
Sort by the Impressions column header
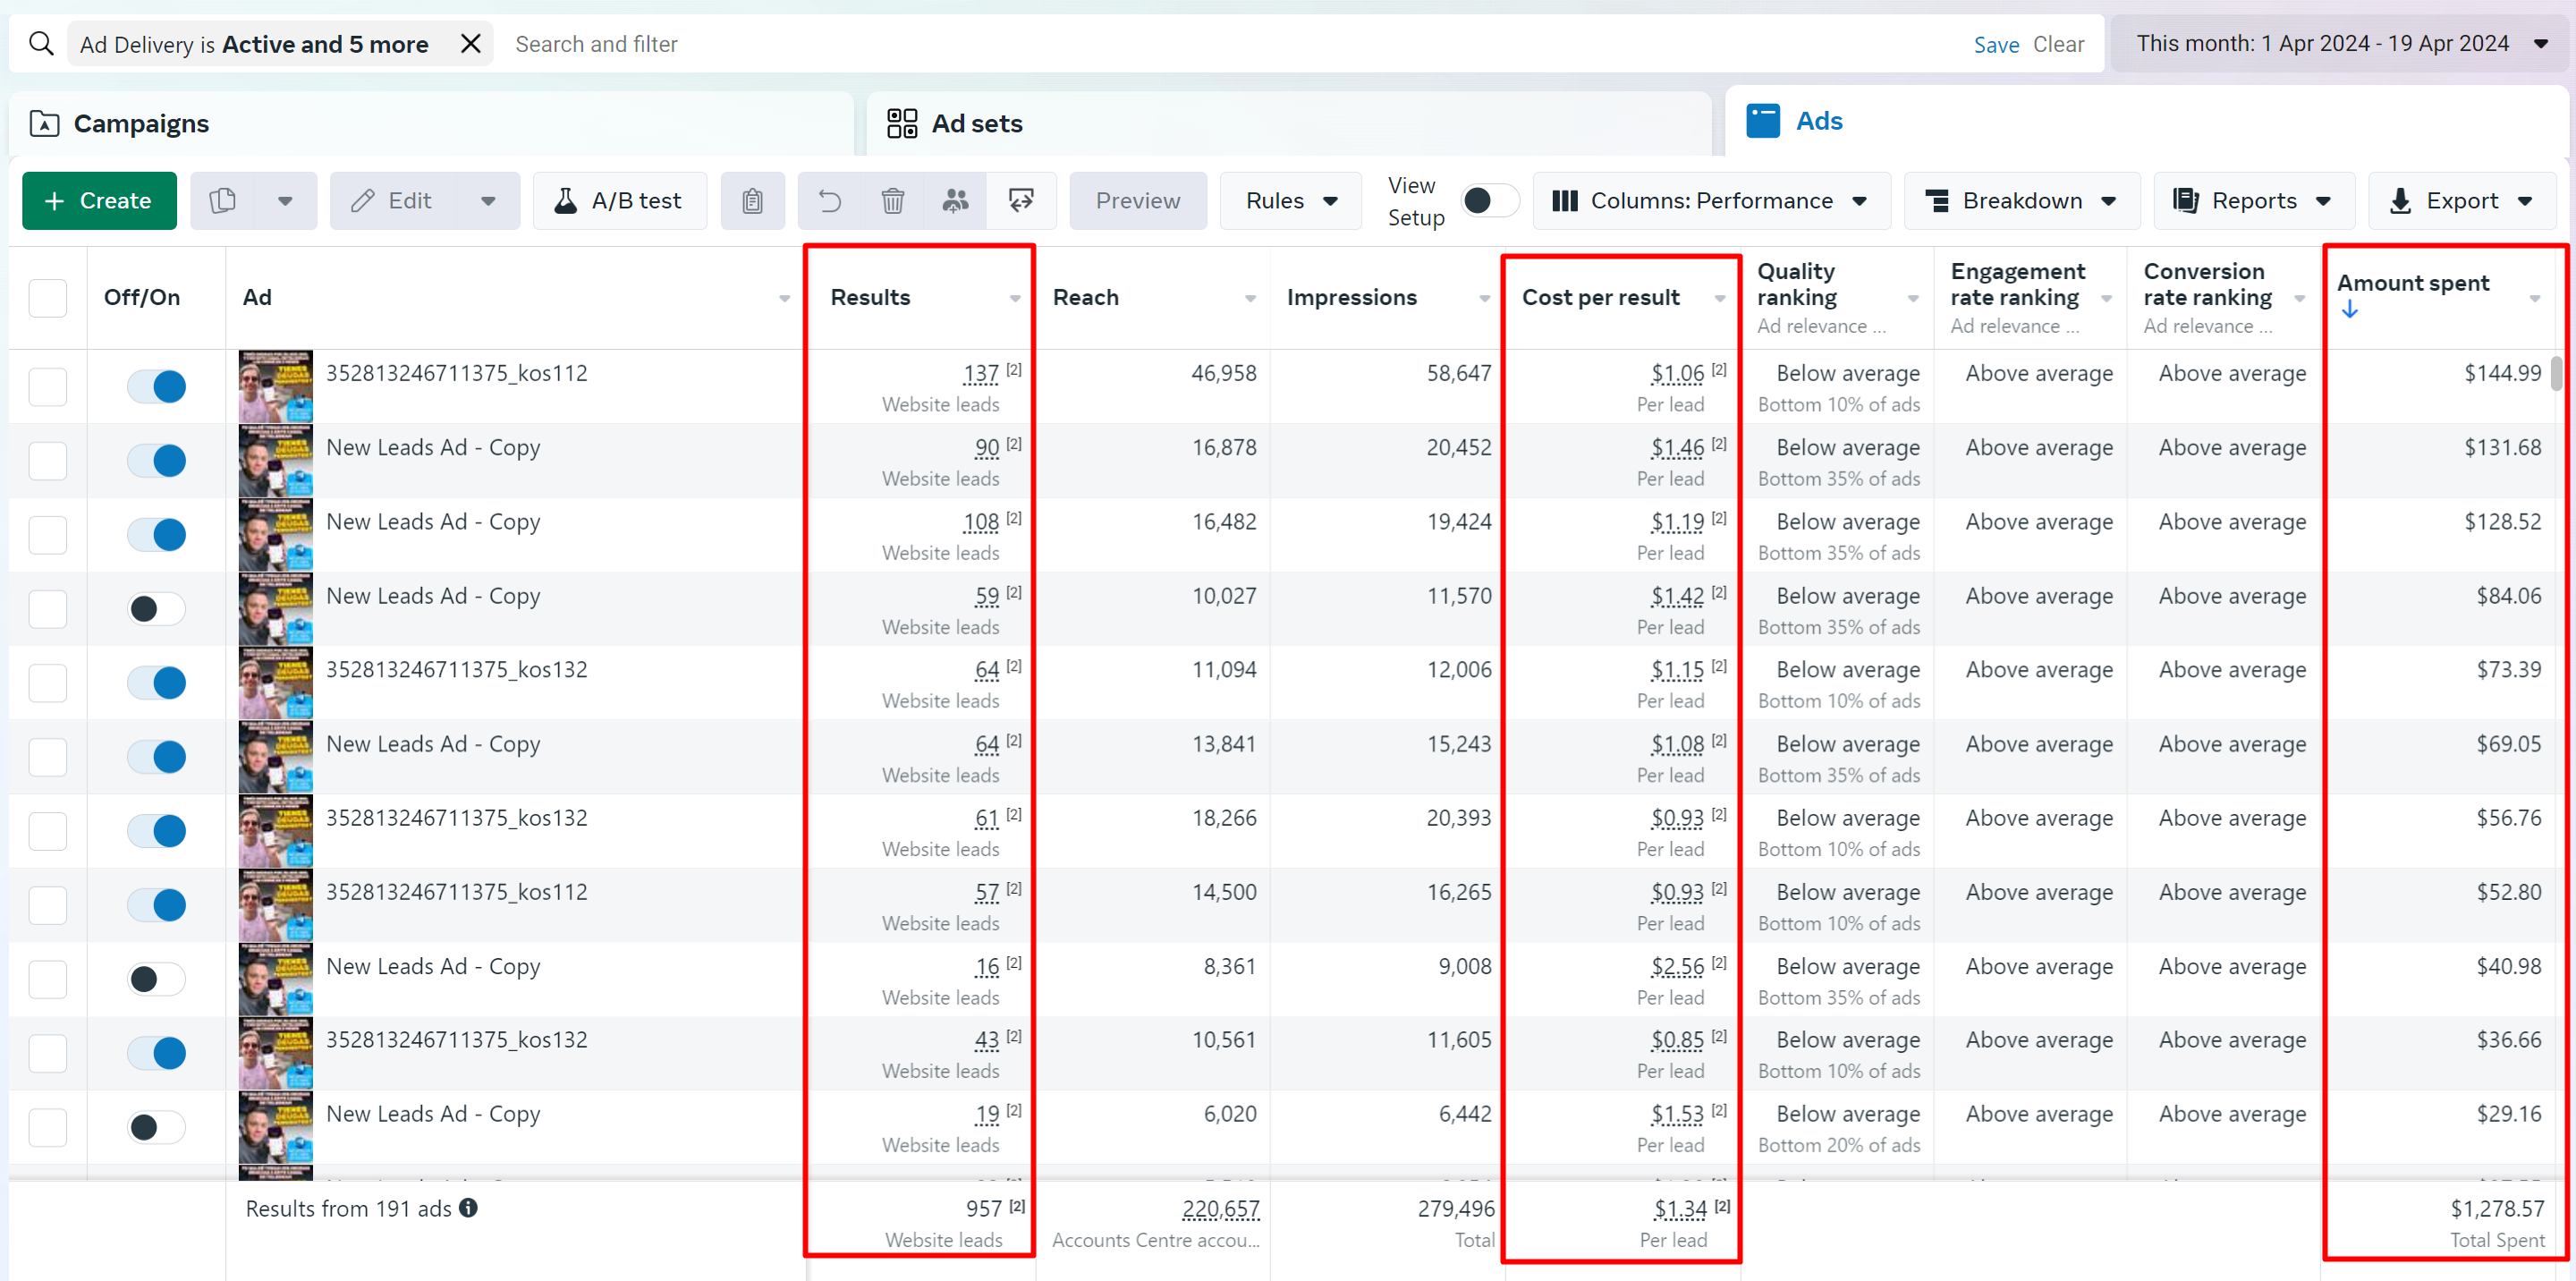point(1352,298)
